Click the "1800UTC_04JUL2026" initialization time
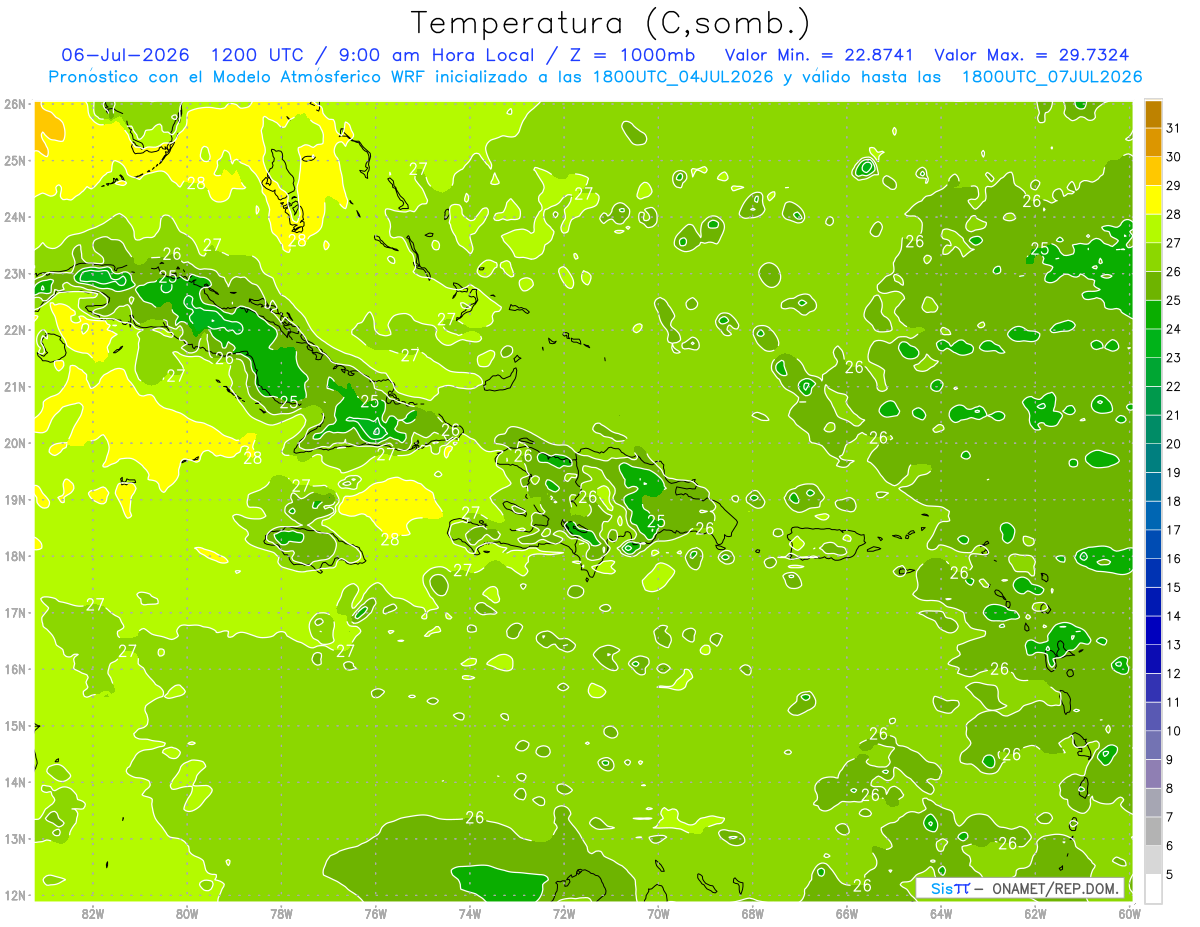1200x927 pixels. [x=683, y=77]
